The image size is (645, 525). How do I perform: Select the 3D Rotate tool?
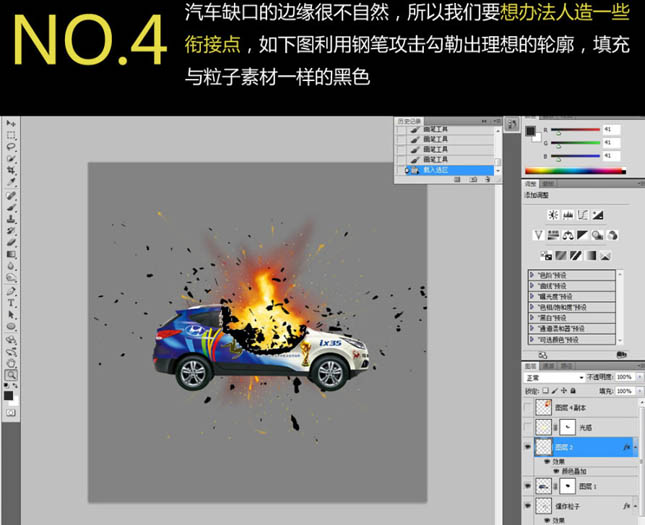click(11, 340)
